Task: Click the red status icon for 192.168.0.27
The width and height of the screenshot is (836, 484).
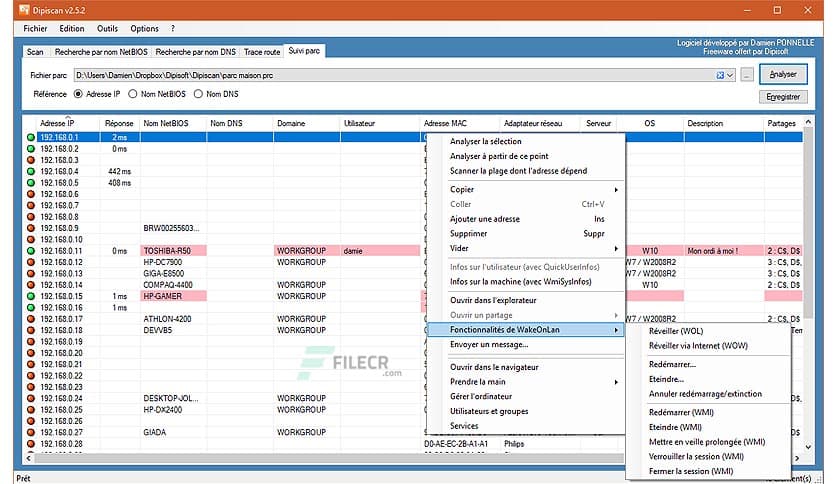Action: (31, 432)
